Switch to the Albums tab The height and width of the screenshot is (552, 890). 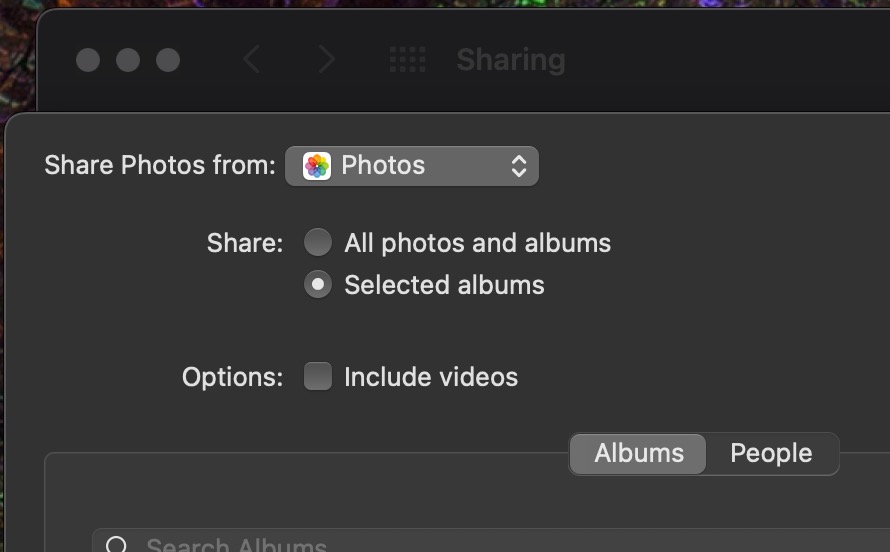click(639, 453)
